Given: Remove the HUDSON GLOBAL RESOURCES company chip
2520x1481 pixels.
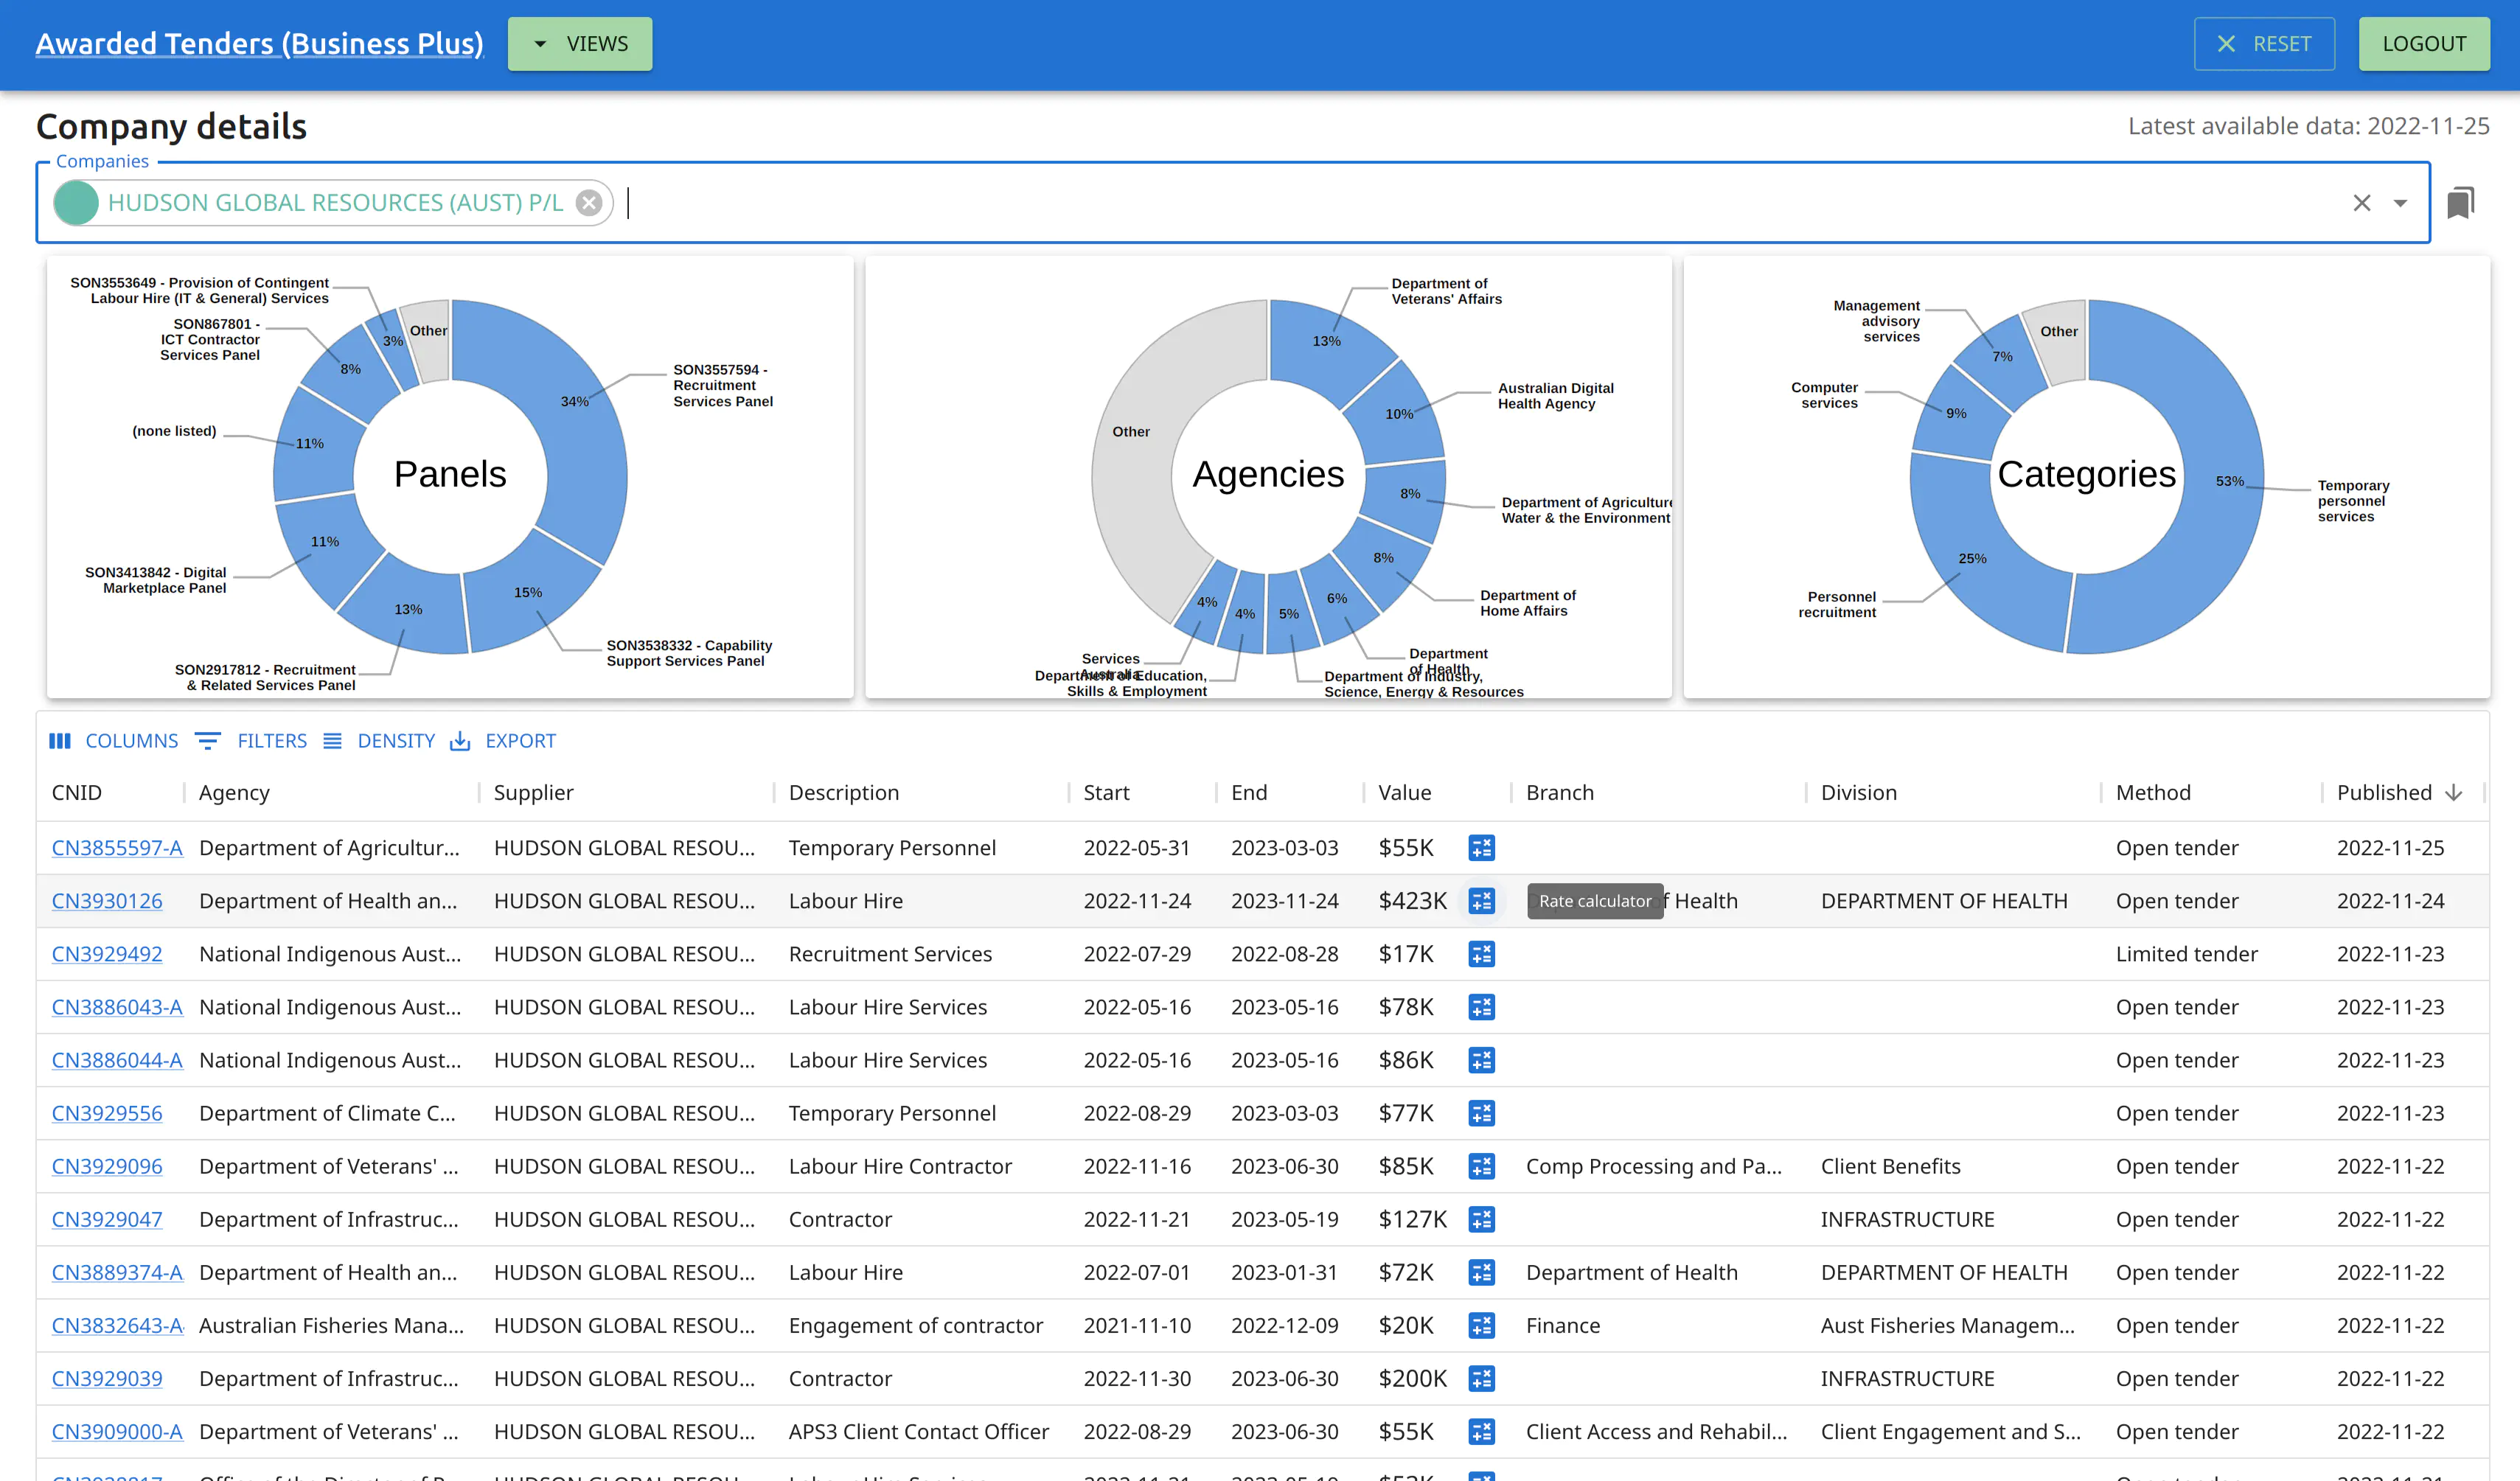Looking at the screenshot, I should 589,202.
